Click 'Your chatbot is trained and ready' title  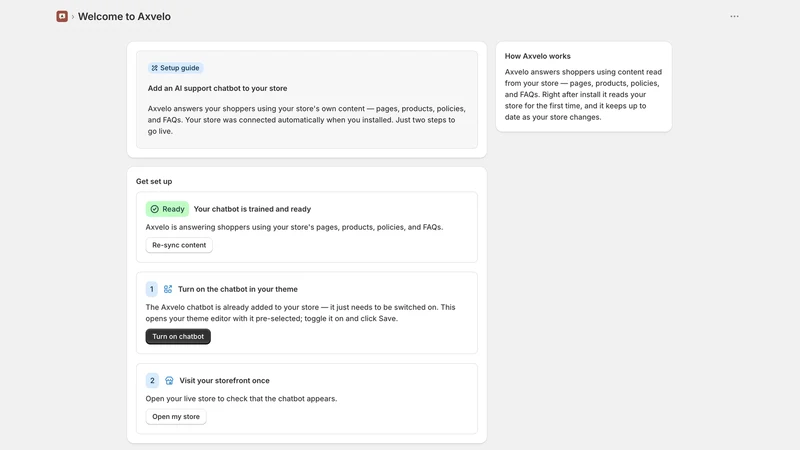point(252,209)
